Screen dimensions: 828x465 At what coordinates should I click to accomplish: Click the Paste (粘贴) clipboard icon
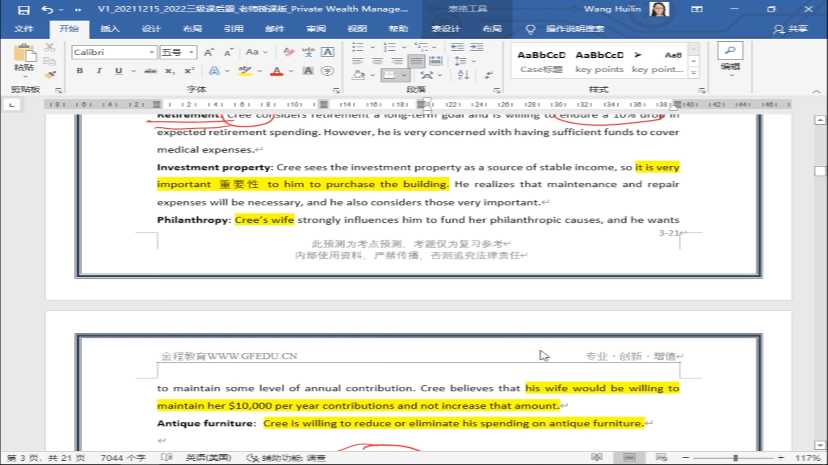[x=24, y=54]
